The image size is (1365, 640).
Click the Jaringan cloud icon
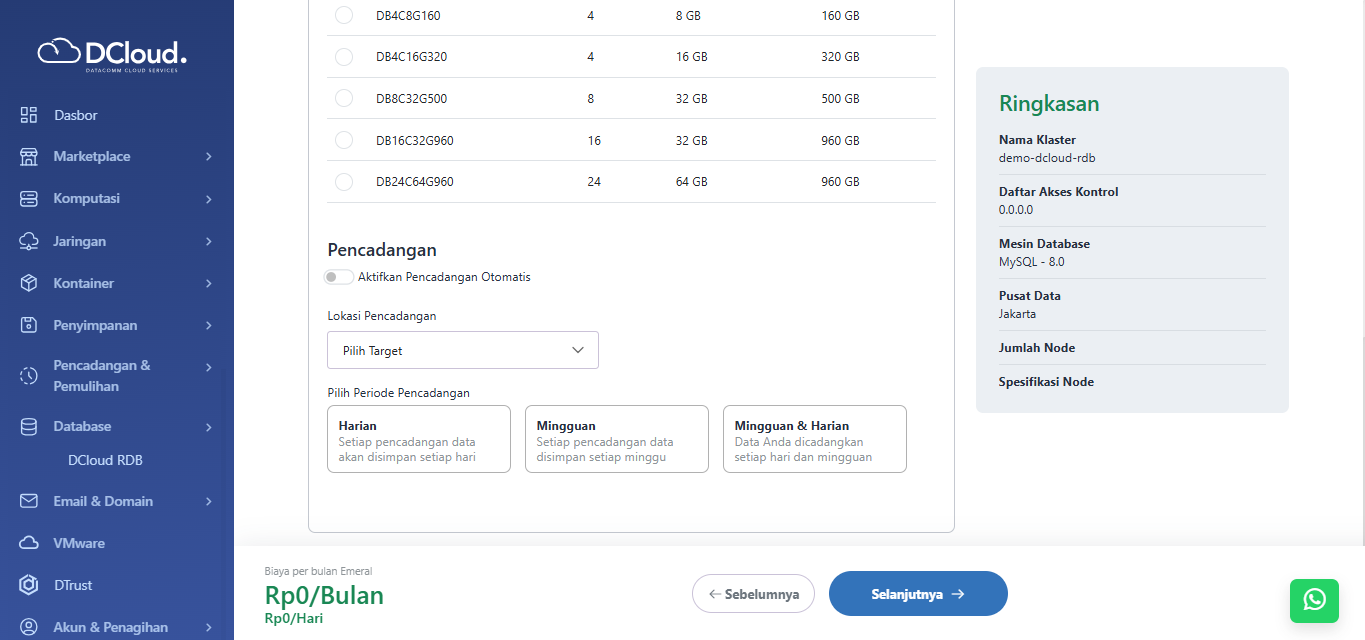click(29, 241)
